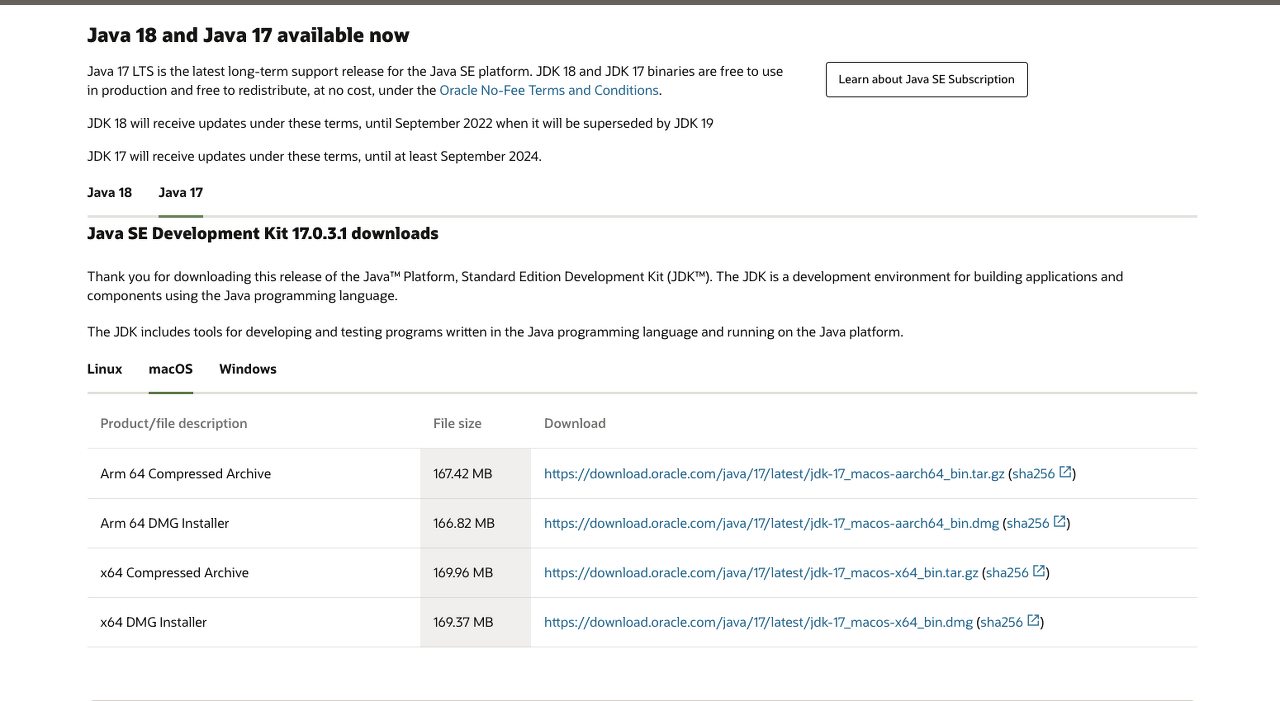Open Oracle No-Fee Terms and Conditions link
The width and height of the screenshot is (1280, 701).
pyautogui.click(x=549, y=90)
